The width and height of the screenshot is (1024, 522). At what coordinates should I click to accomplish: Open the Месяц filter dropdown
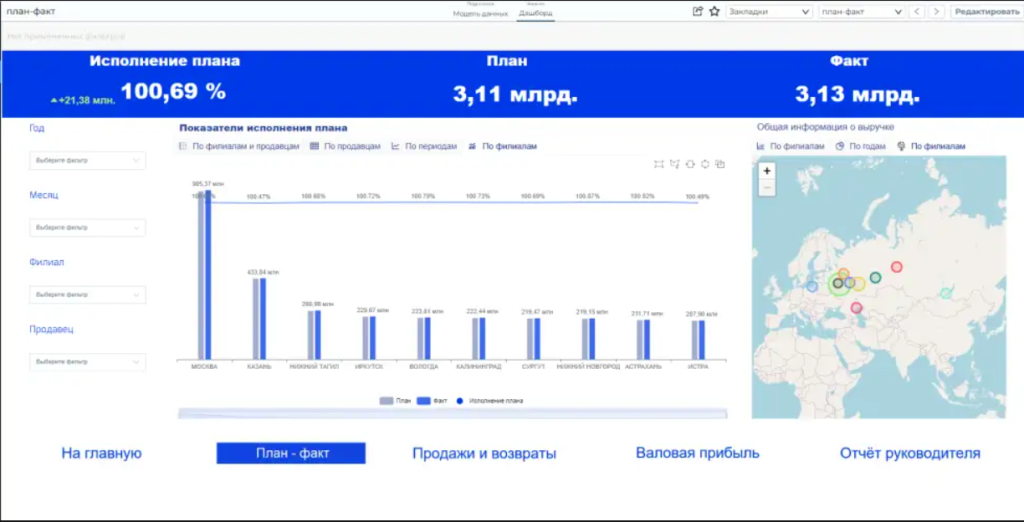[x=88, y=227]
